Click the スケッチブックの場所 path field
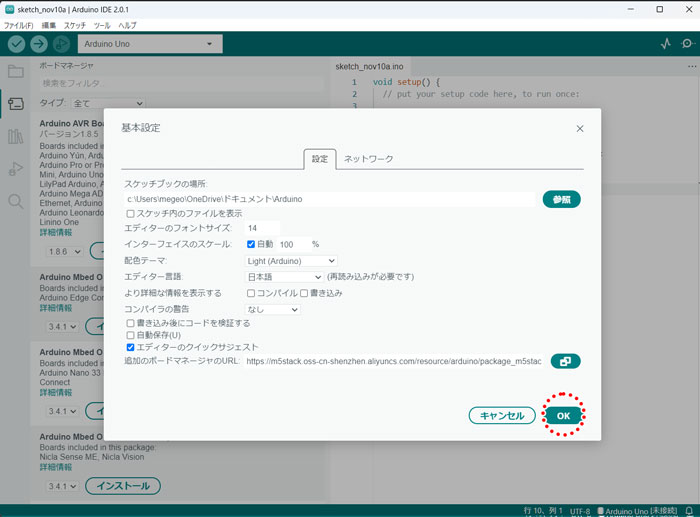The width and height of the screenshot is (700, 517). 329,199
